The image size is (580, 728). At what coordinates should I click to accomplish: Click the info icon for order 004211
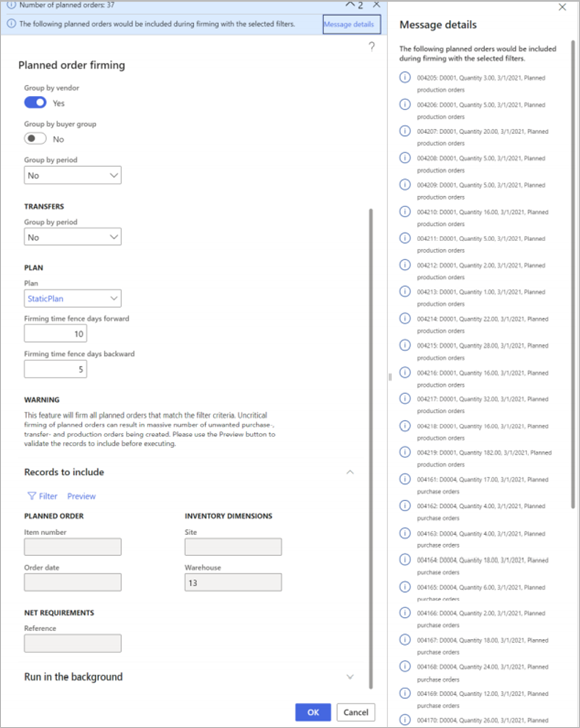[x=405, y=238]
